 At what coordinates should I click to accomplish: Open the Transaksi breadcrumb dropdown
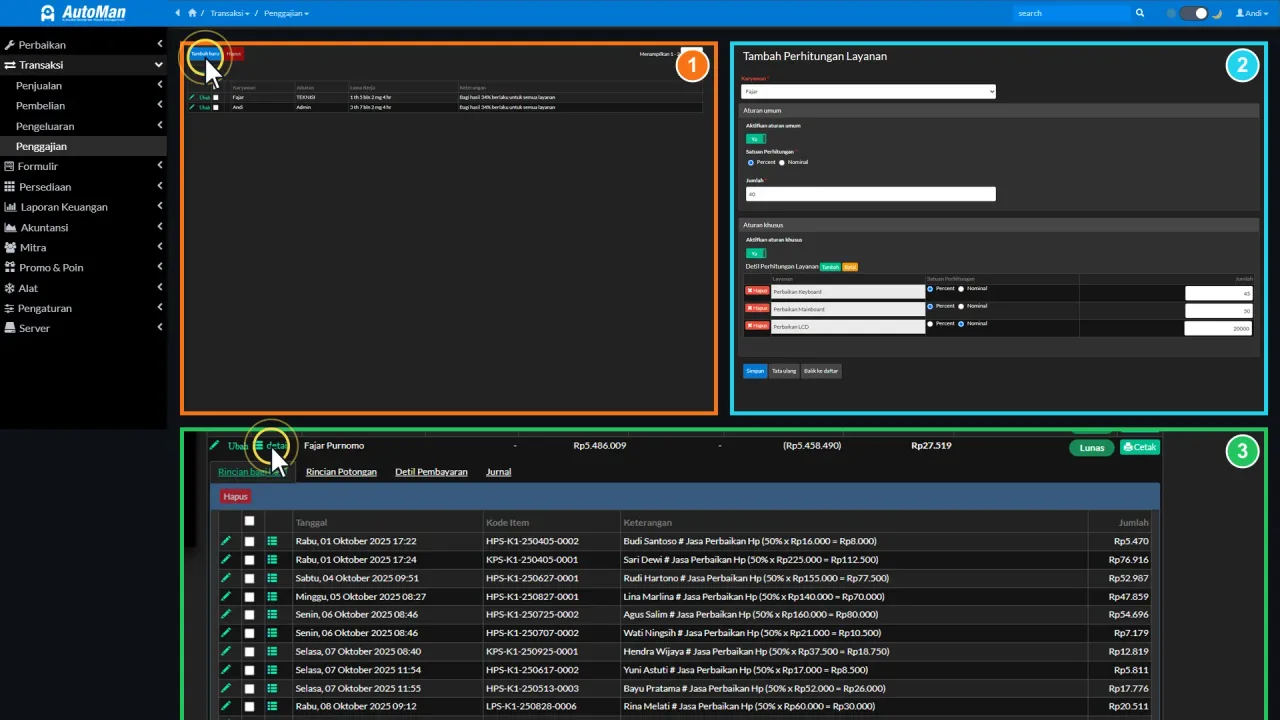click(230, 13)
